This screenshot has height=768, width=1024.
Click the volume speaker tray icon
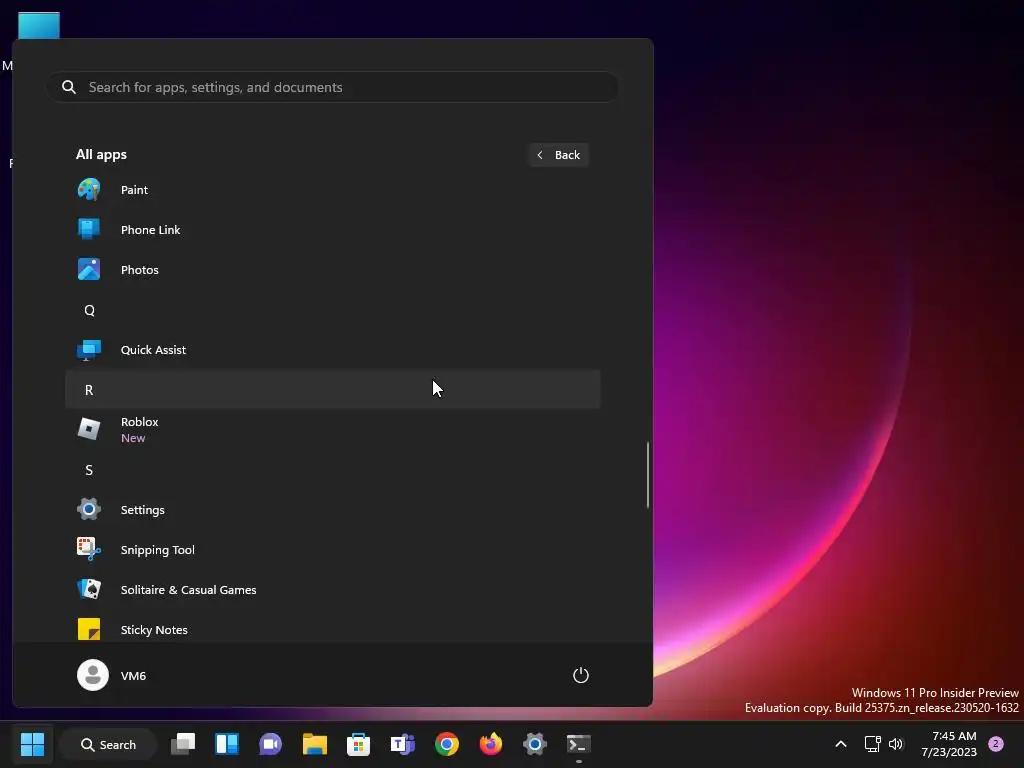896,744
